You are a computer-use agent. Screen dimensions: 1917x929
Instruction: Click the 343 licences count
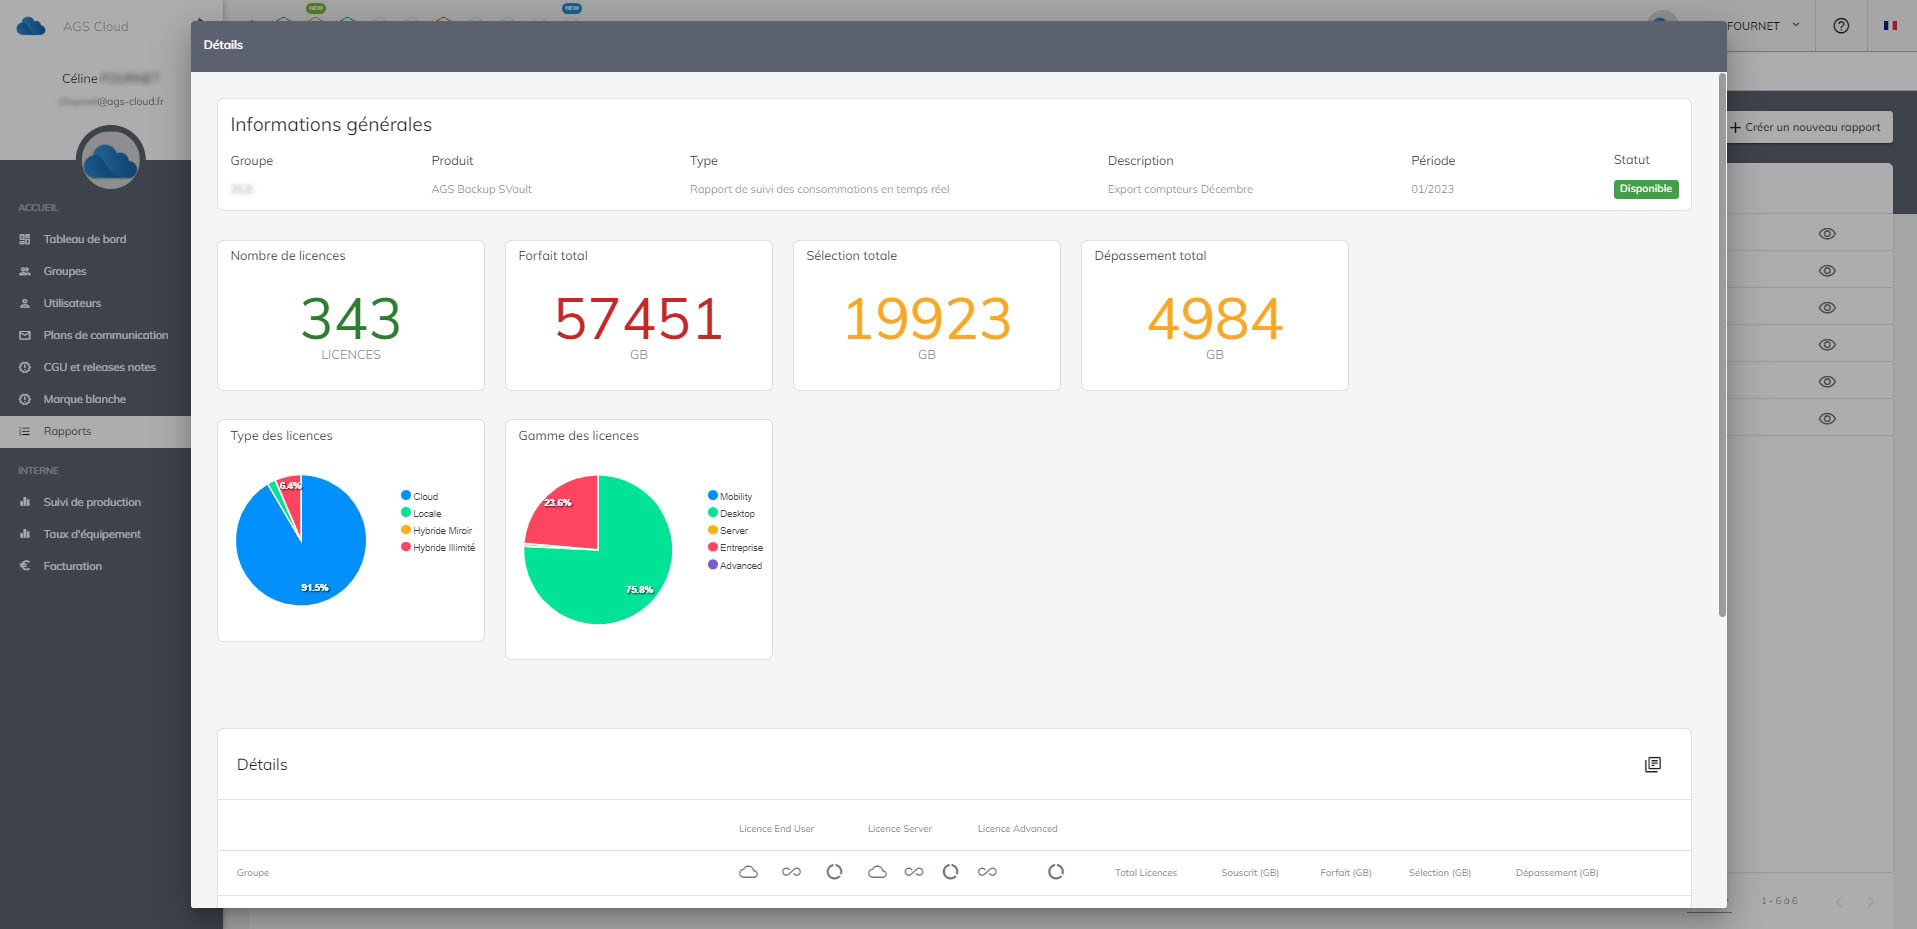pyautogui.click(x=351, y=319)
